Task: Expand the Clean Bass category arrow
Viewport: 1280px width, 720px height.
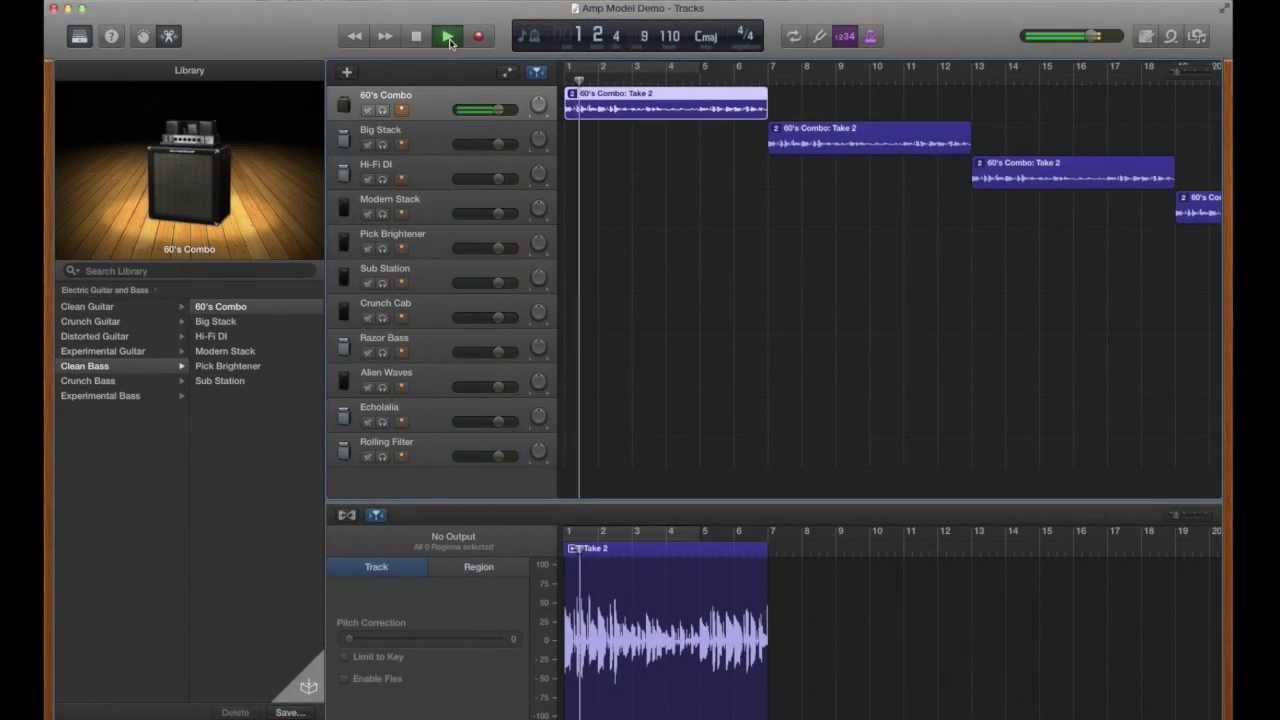Action: click(x=182, y=366)
